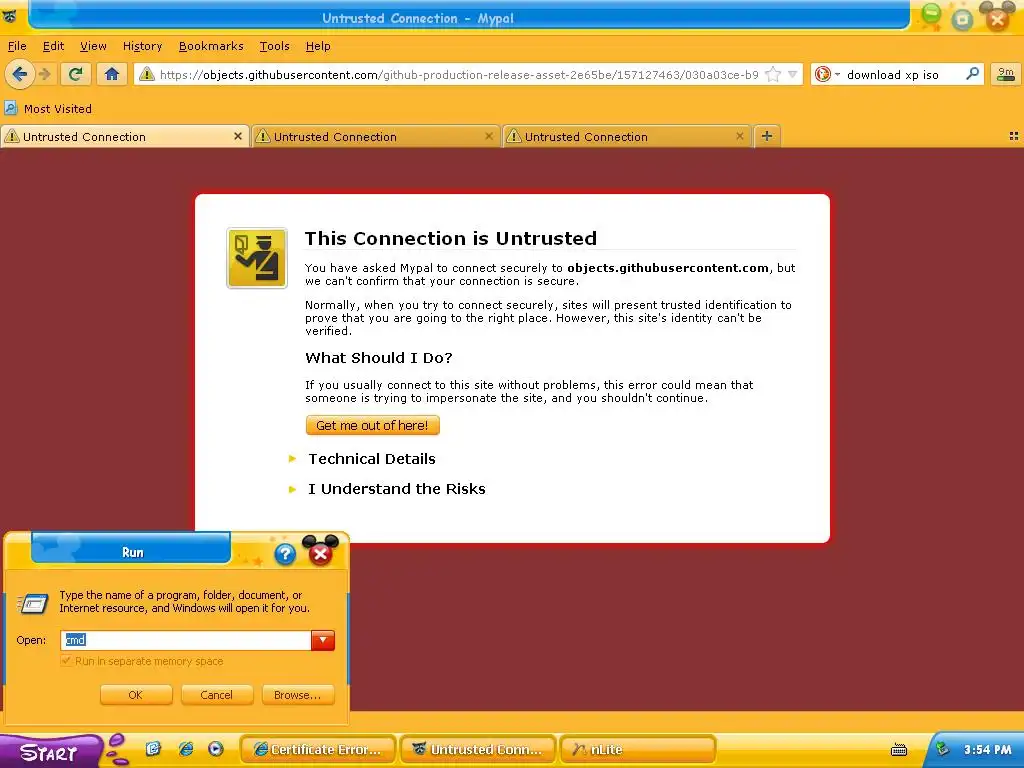Click the untrusted connection officer icon
This screenshot has height=768, width=1024.
(257, 258)
